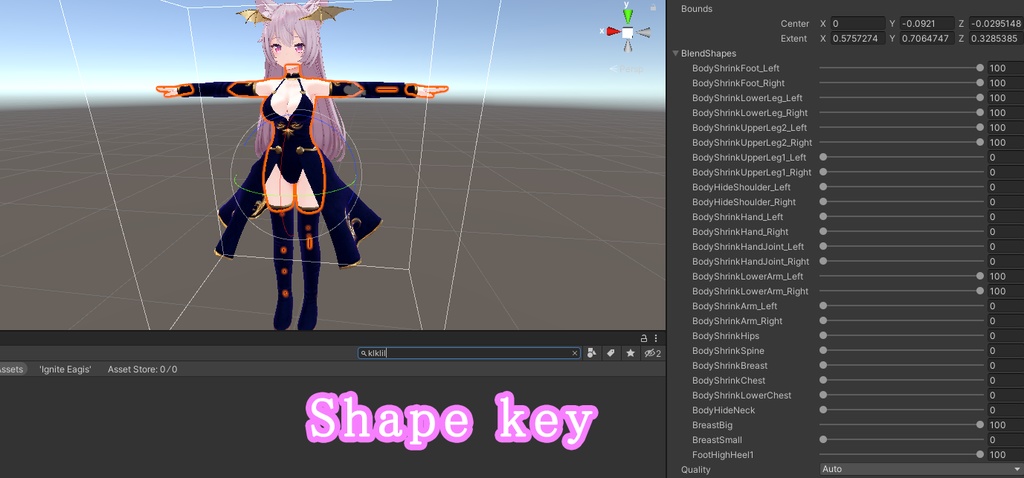This screenshot has height=478, width=1024.
Task: Edit the BodyShrinkHand_Left value field
Action: point(1005,217)
